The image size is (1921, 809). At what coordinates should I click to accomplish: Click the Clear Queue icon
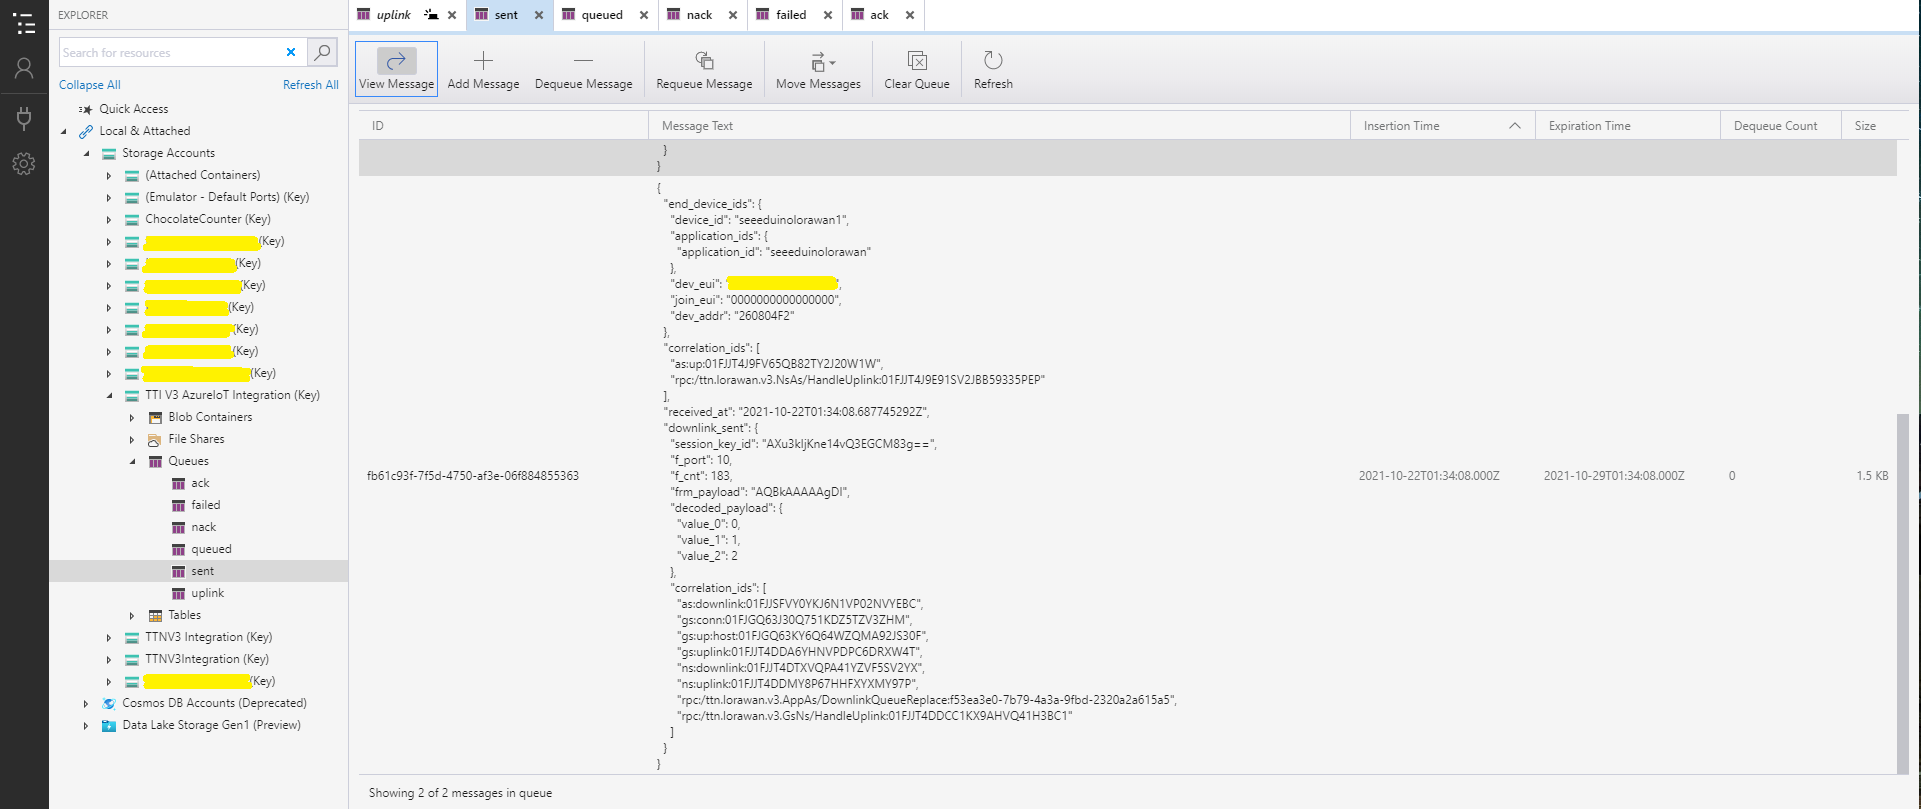[916, 61]
